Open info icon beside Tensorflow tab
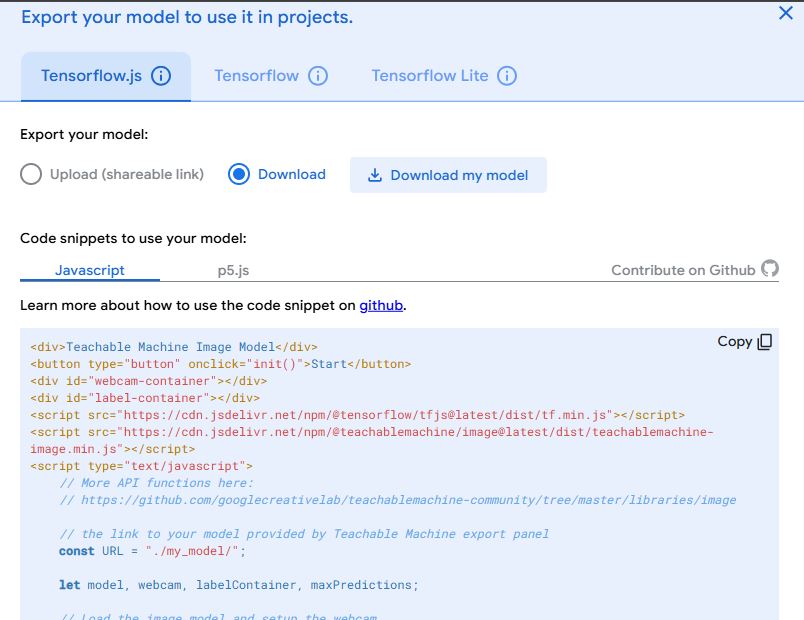This screenshot has width=804, height=620. (x=318, y=76)
